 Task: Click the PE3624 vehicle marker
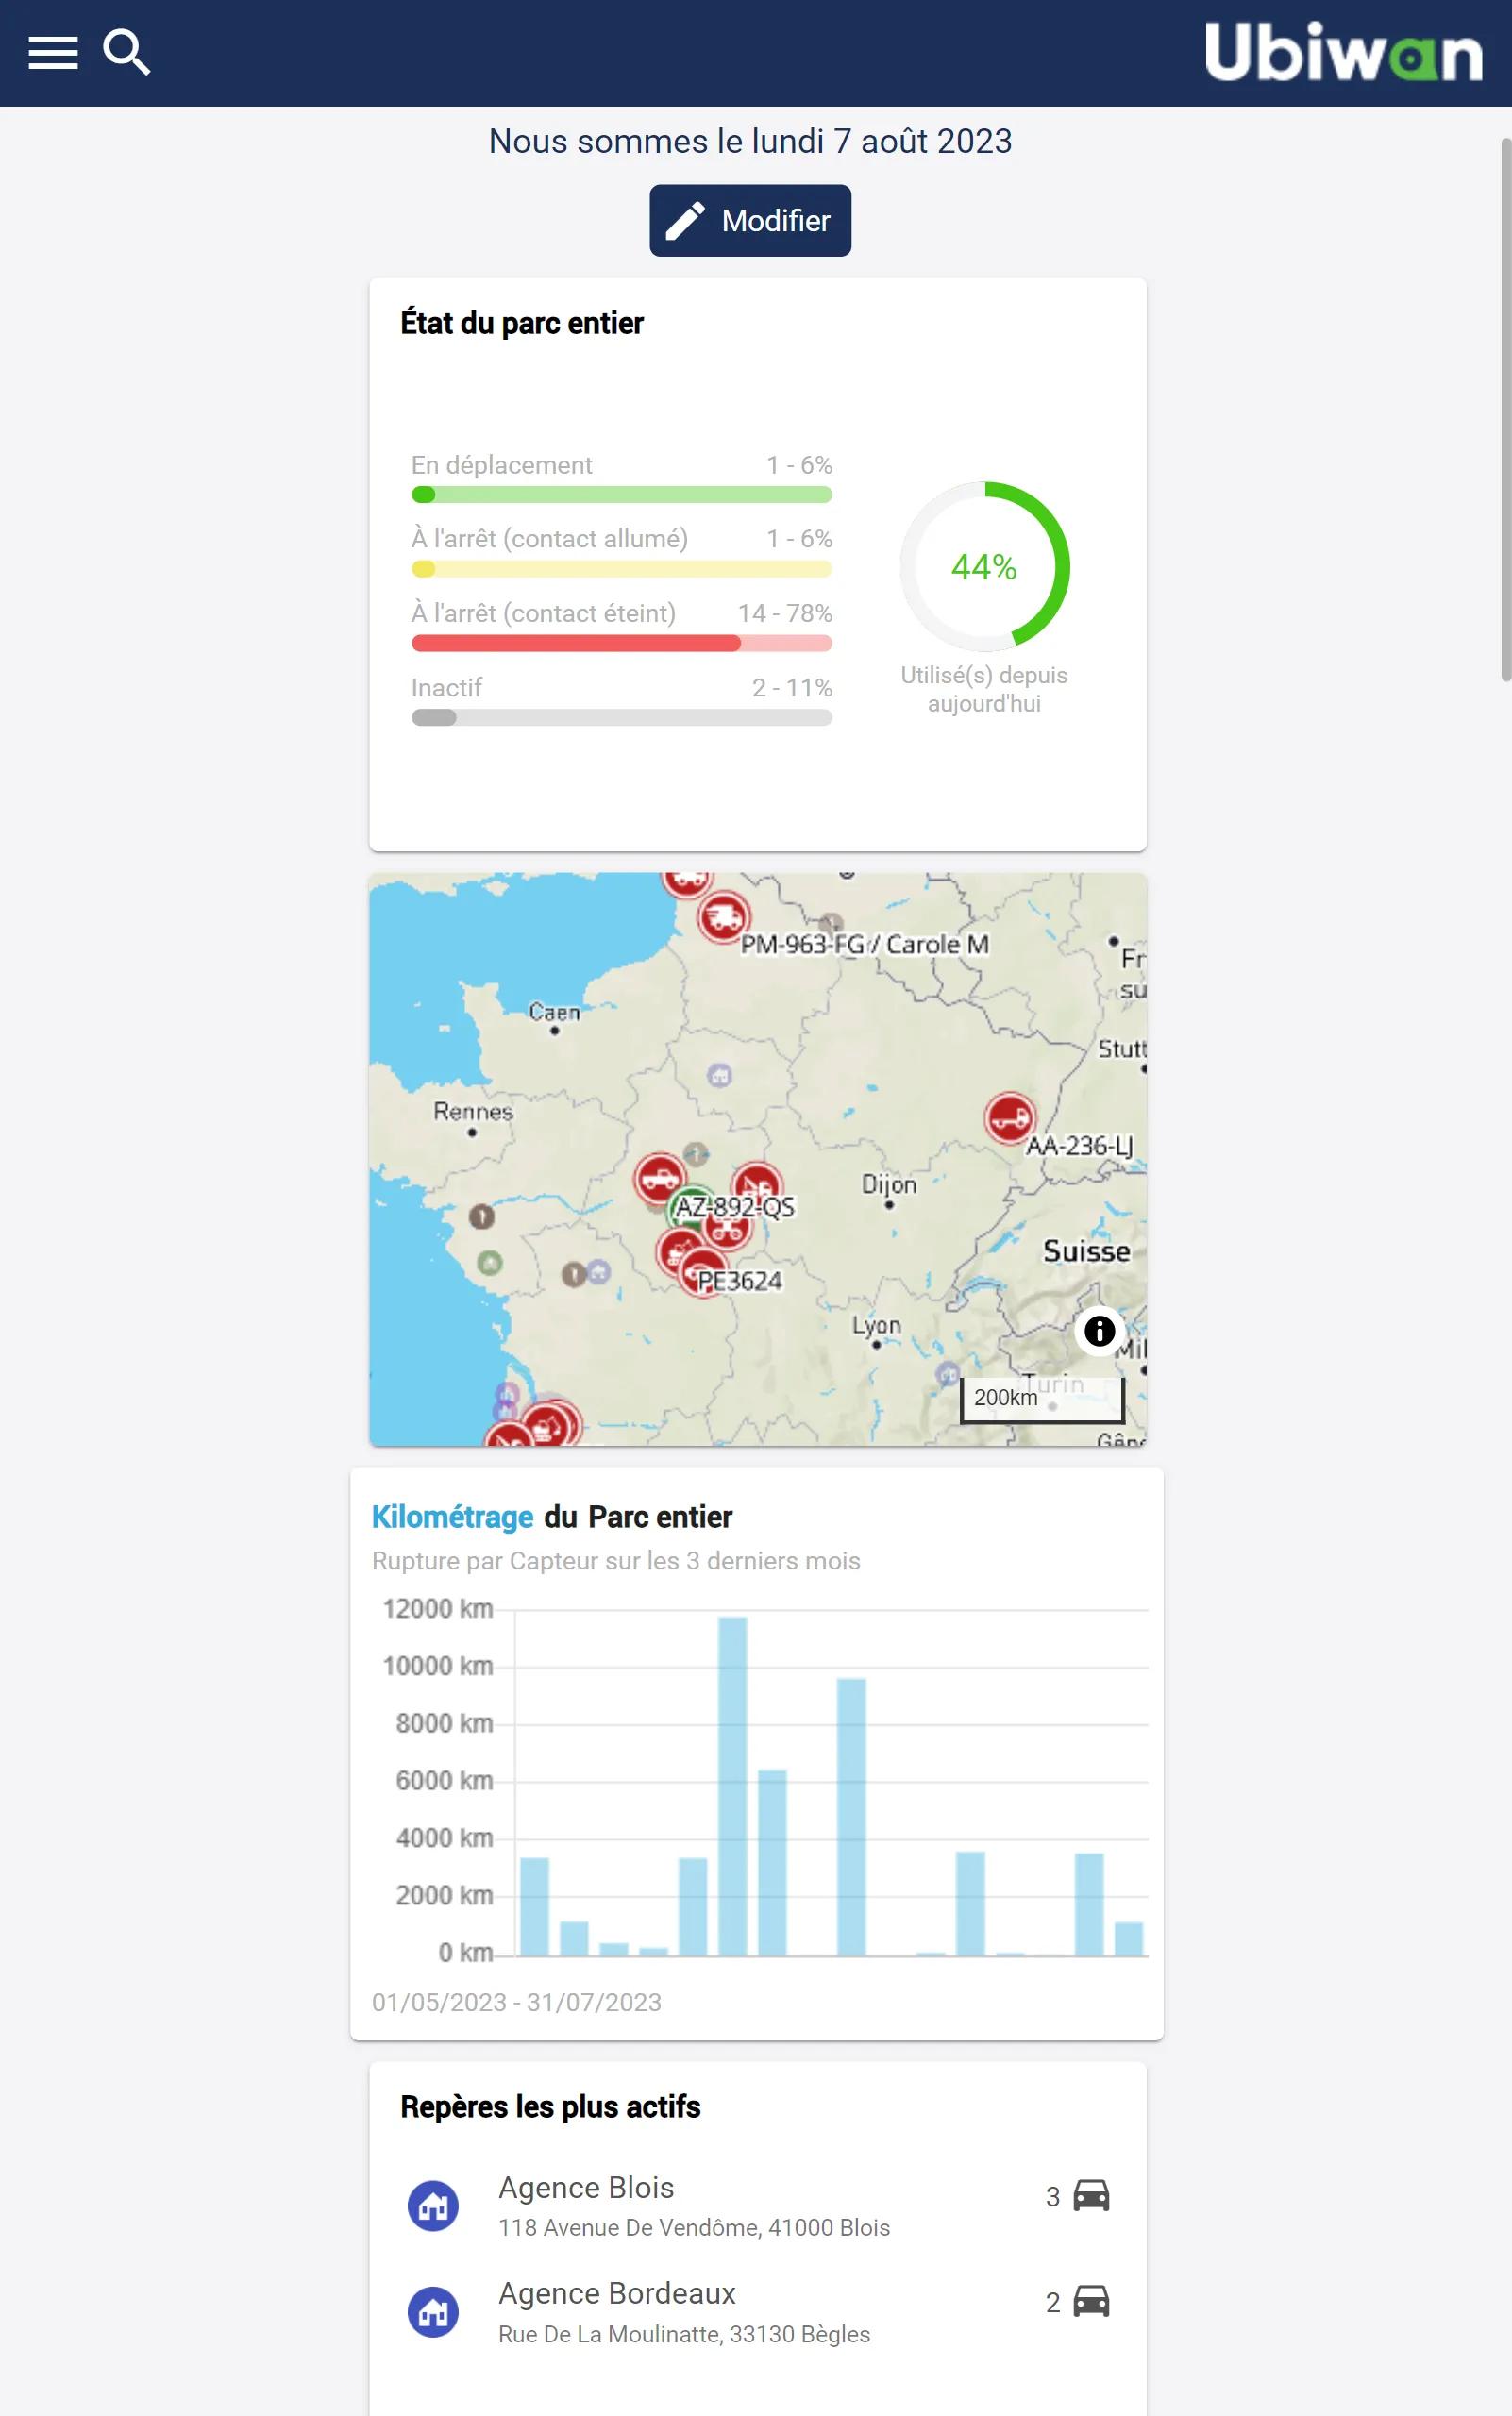click(x=704, y=1274)
